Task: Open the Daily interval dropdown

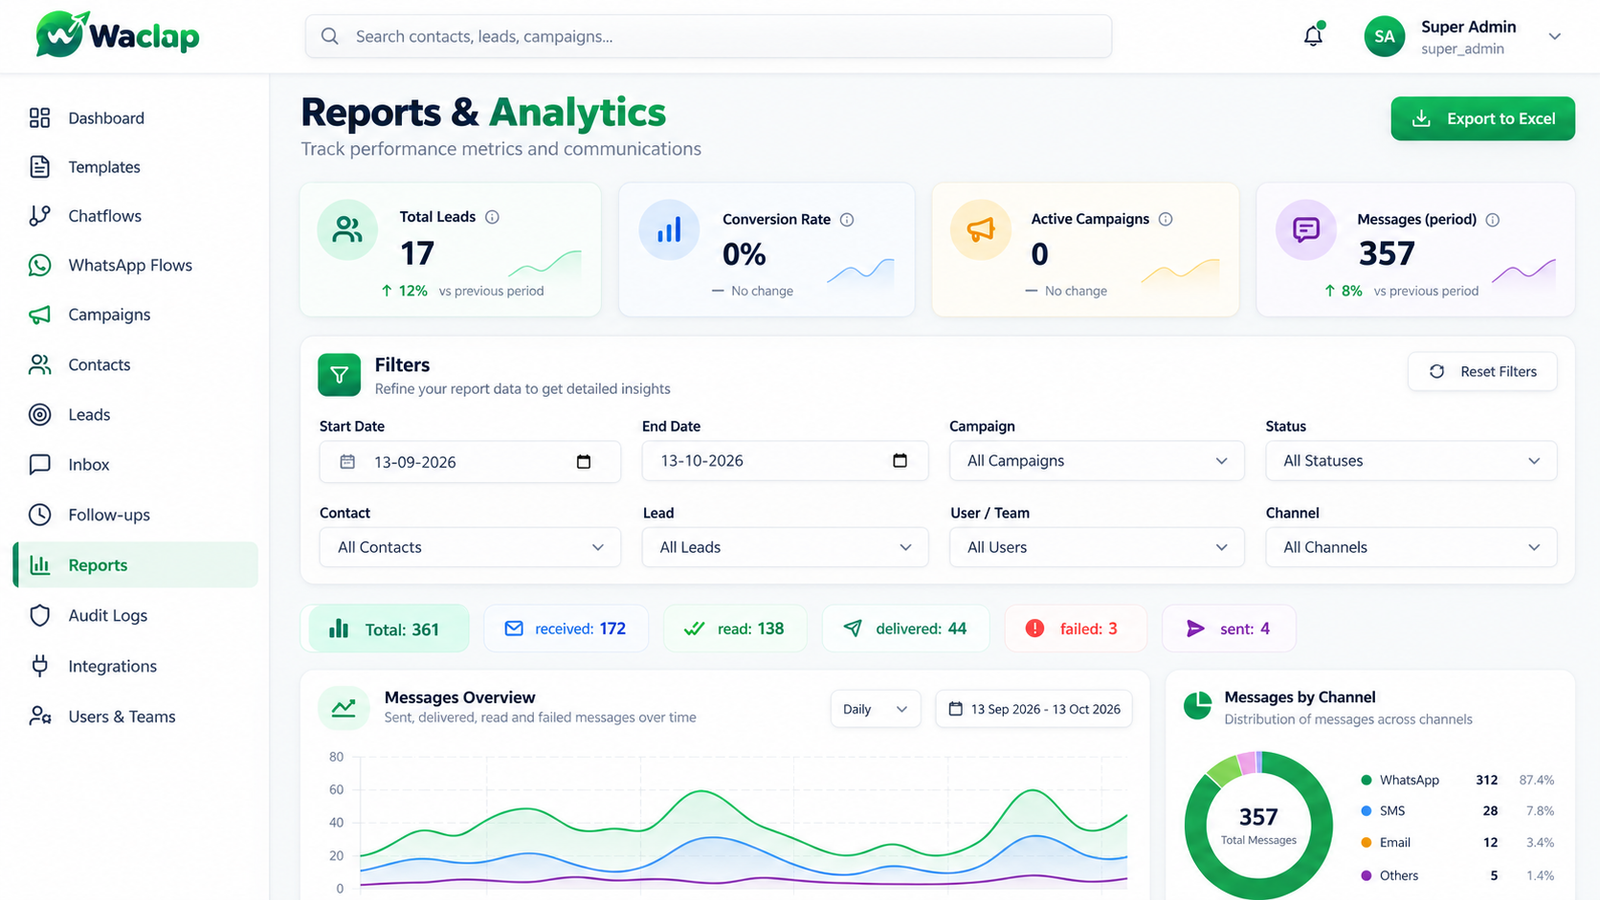Action: click(x=875, y=709)
